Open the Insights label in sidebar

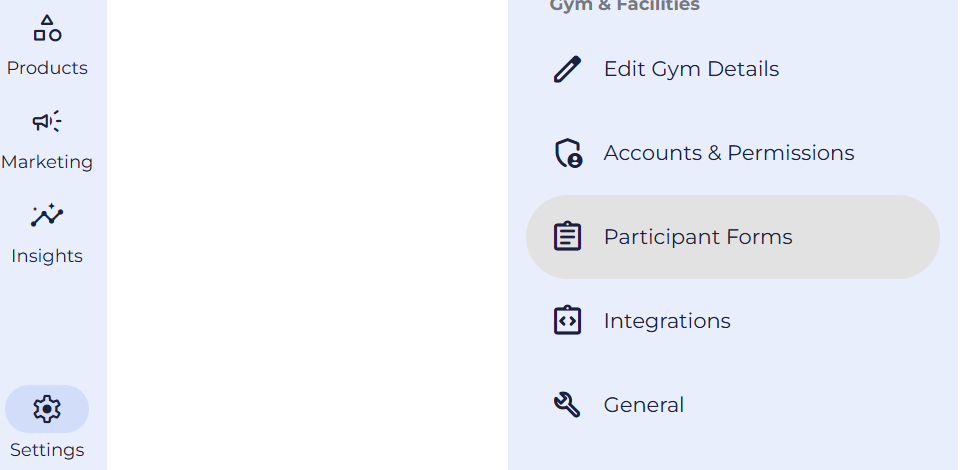click(x=47, y=256)
